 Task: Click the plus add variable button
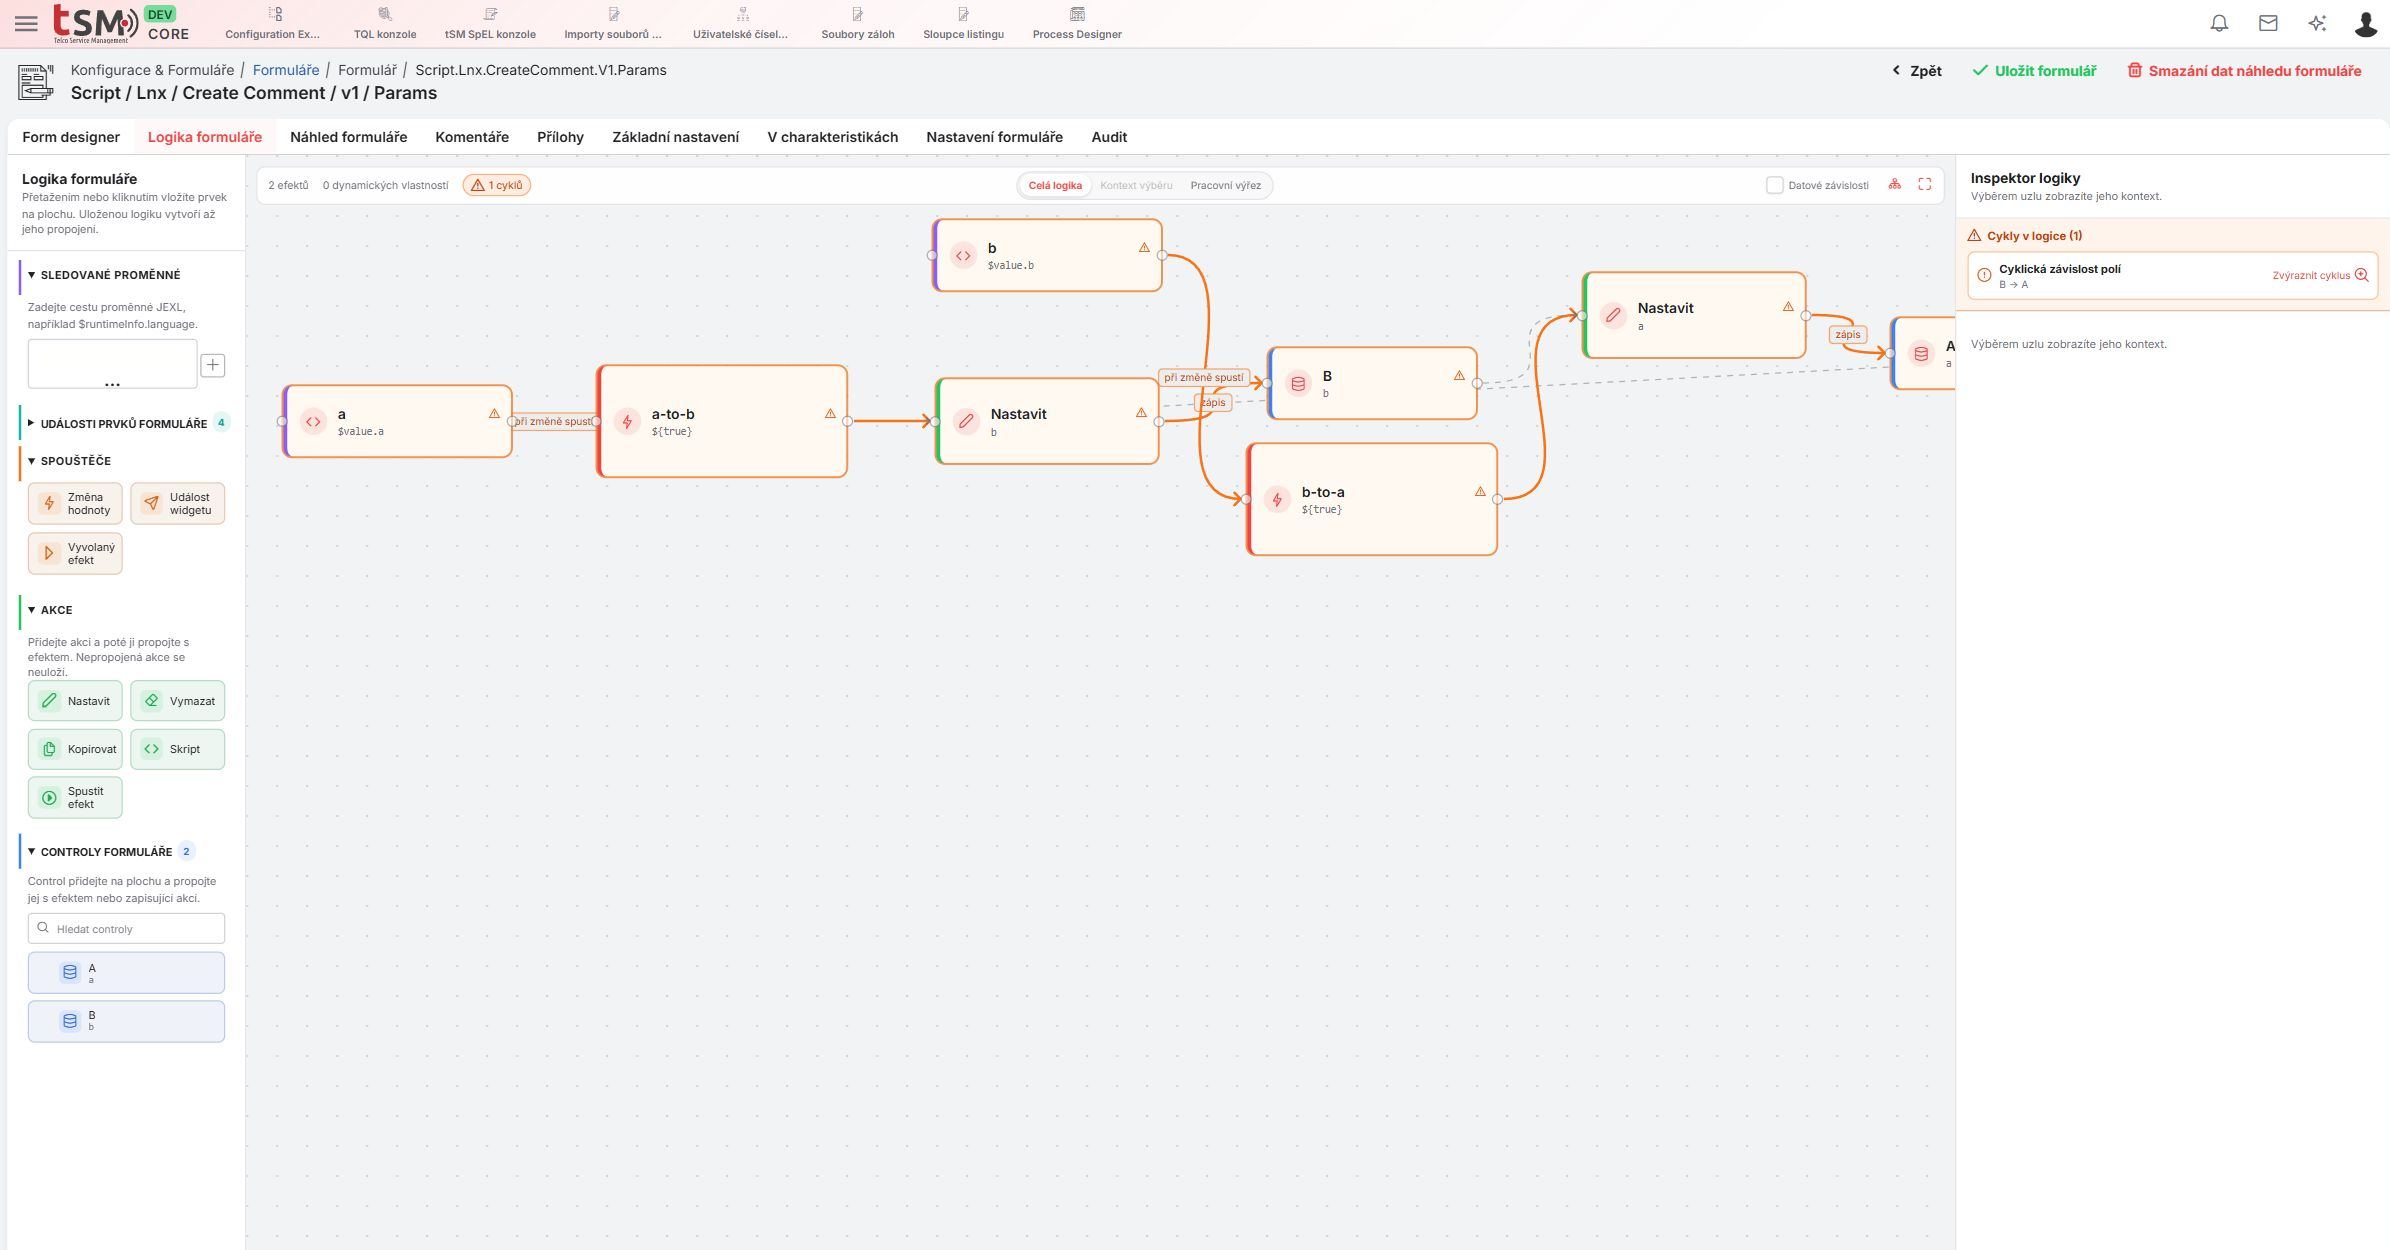pyautogui.click(x=213, y=365)
